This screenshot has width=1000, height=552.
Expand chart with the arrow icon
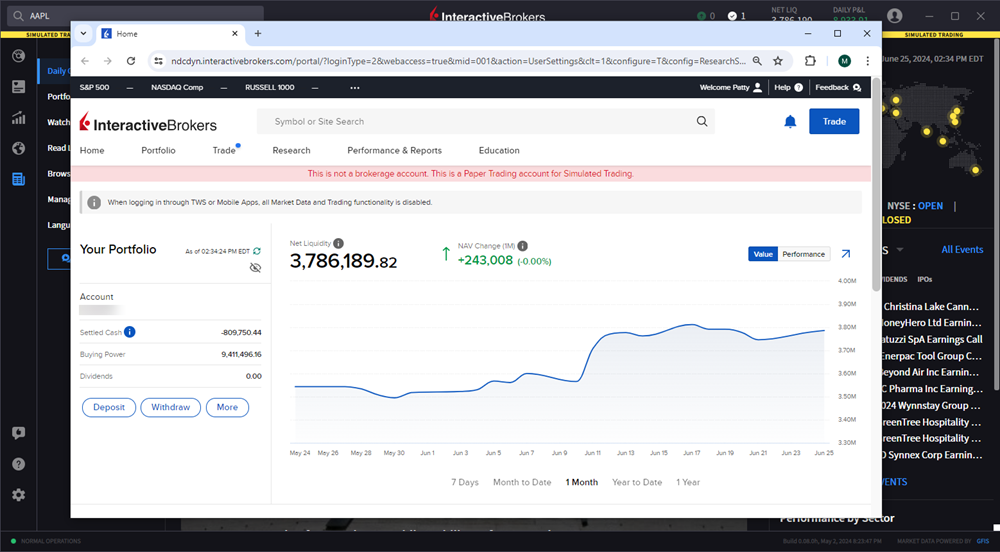(x=846, y=254)
